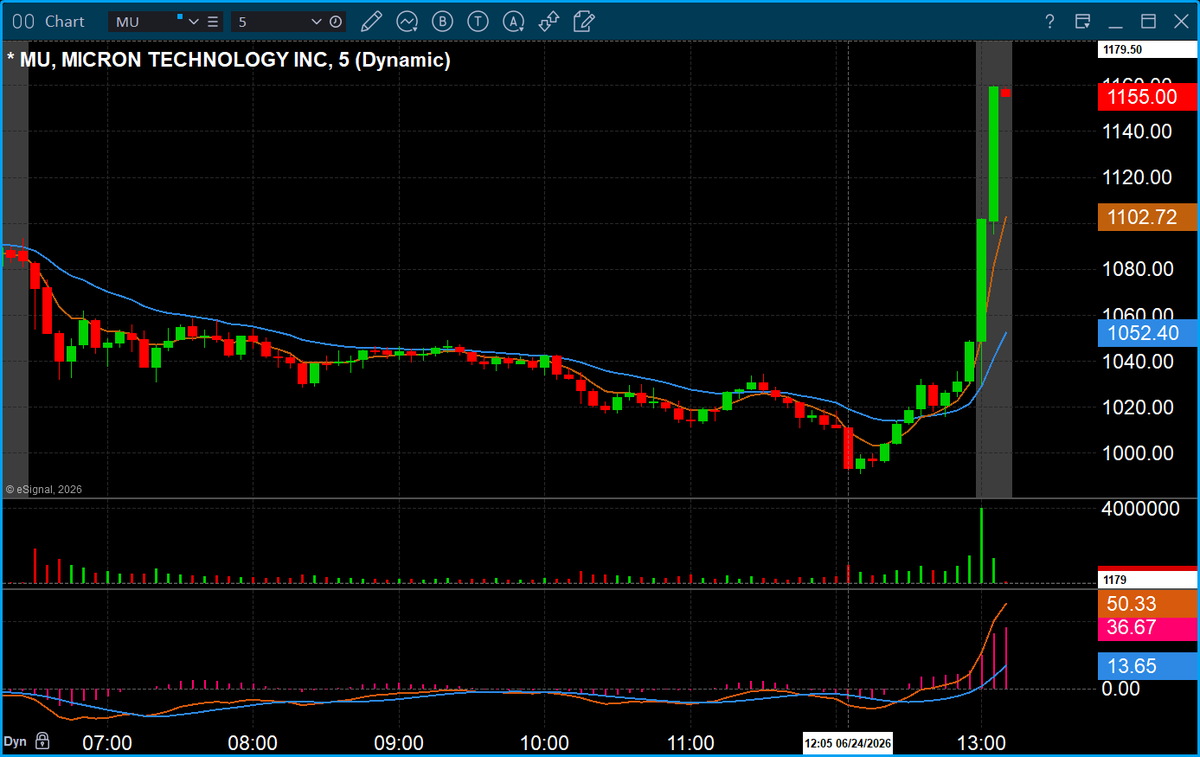This screenshot has height=757, width=1200.
Task: Click the tallest green volume bar
Action: point(981,546)
